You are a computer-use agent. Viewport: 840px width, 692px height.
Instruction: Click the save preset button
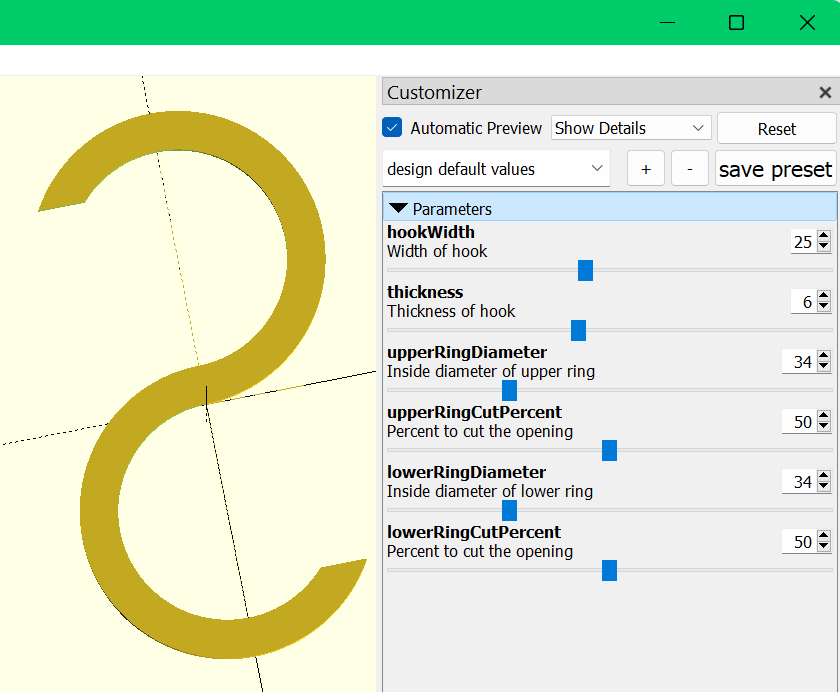point(775,168)
